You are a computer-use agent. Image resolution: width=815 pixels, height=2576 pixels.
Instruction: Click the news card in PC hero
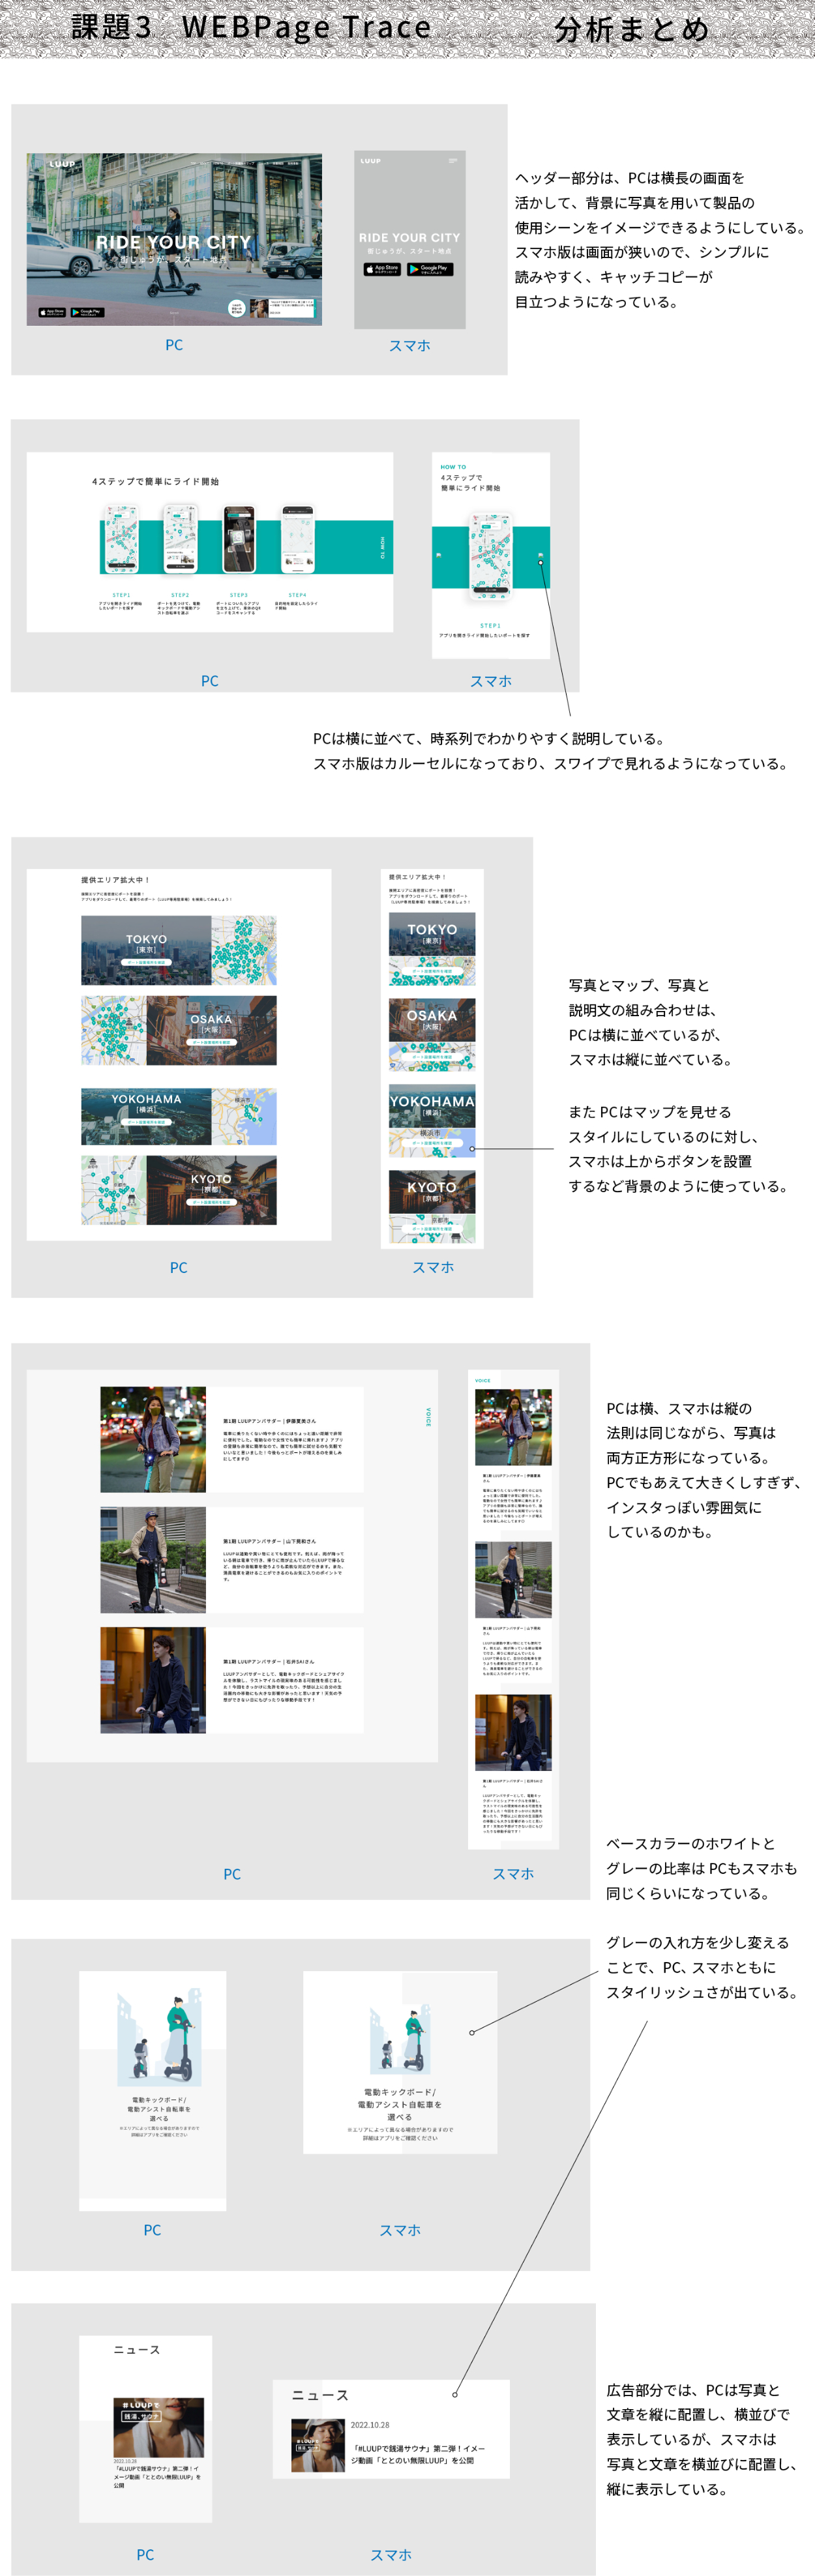point(282,308)
